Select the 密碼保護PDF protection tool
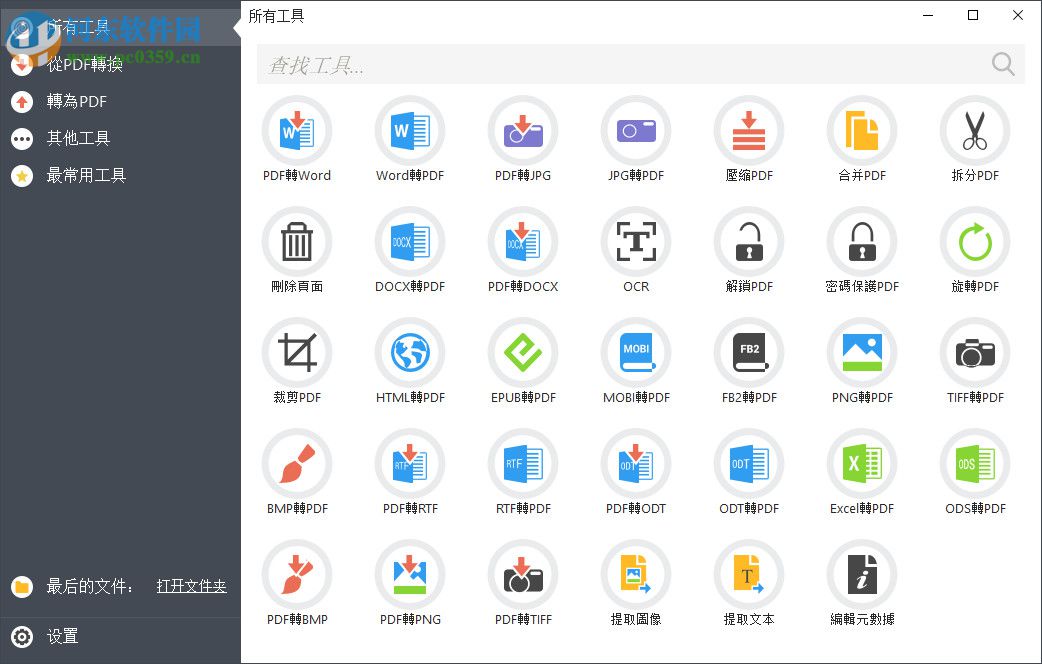This screenshot has width=1042, height=664. [862, 251]
